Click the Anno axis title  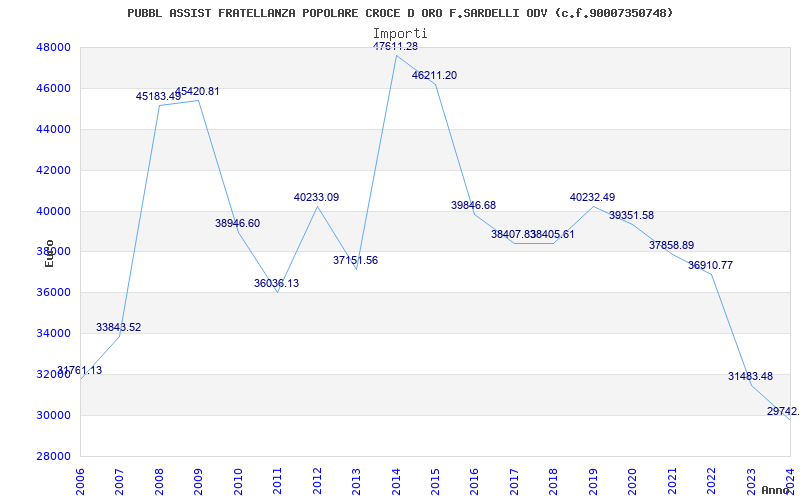[x=775, y=490]
